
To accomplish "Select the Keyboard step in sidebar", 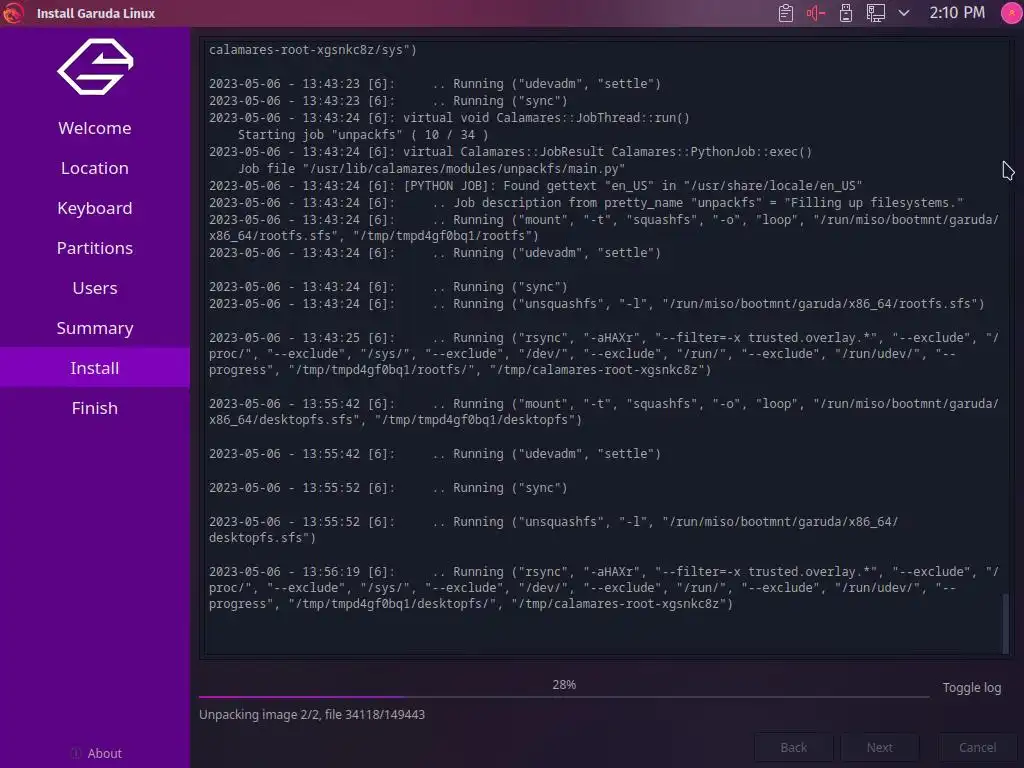I will (95, 208).
